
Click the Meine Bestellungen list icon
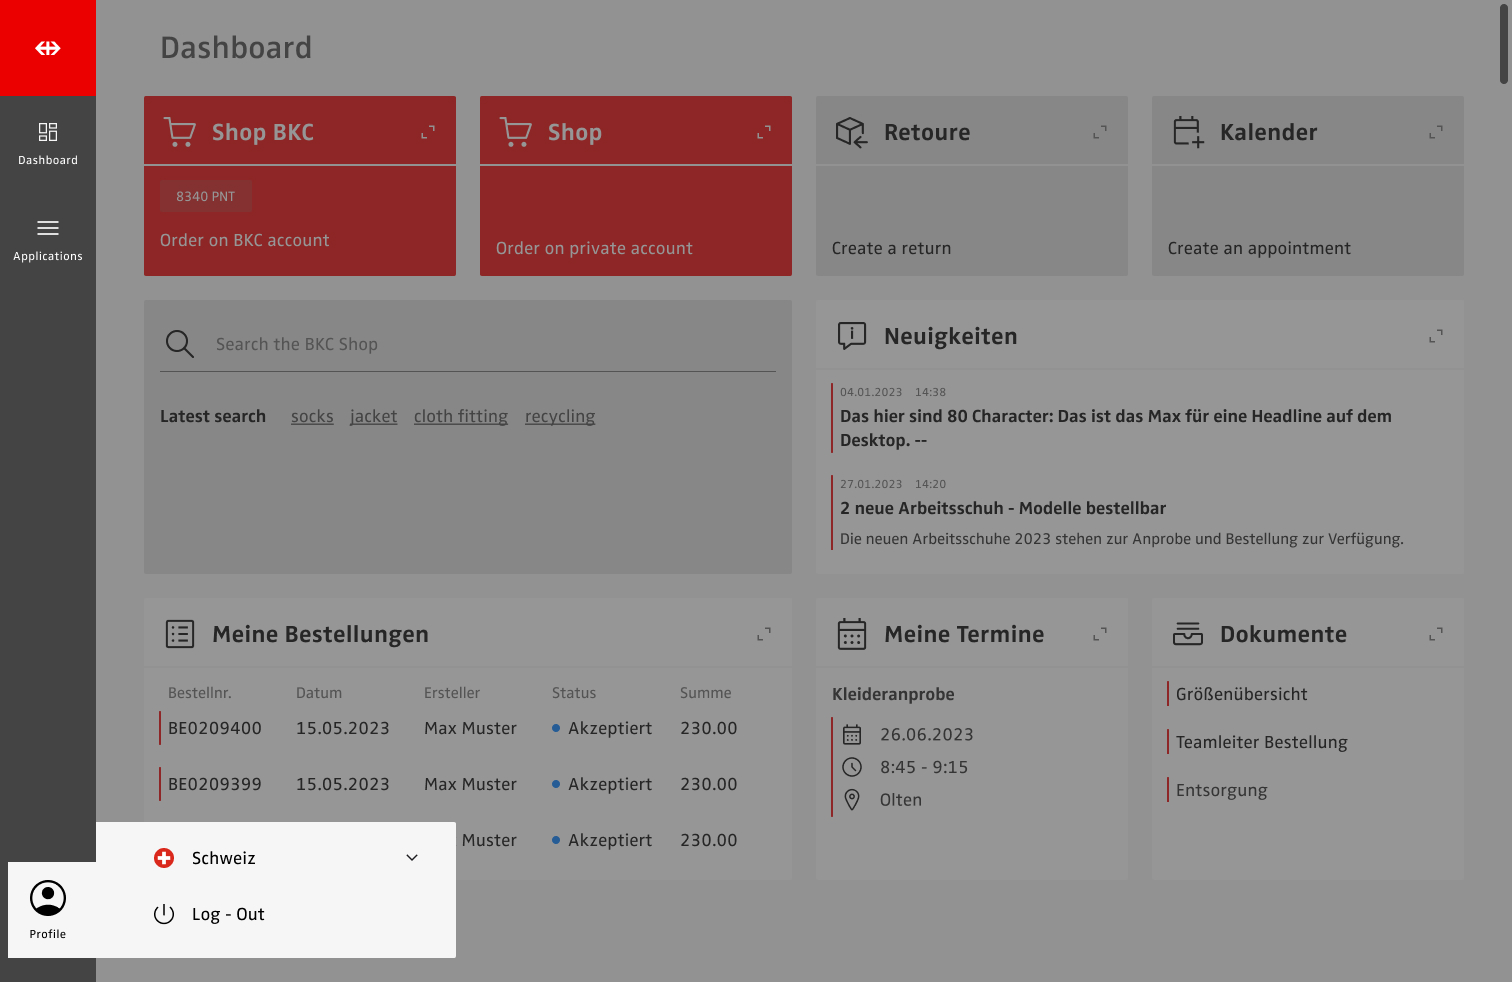click(x=180, y=634)
